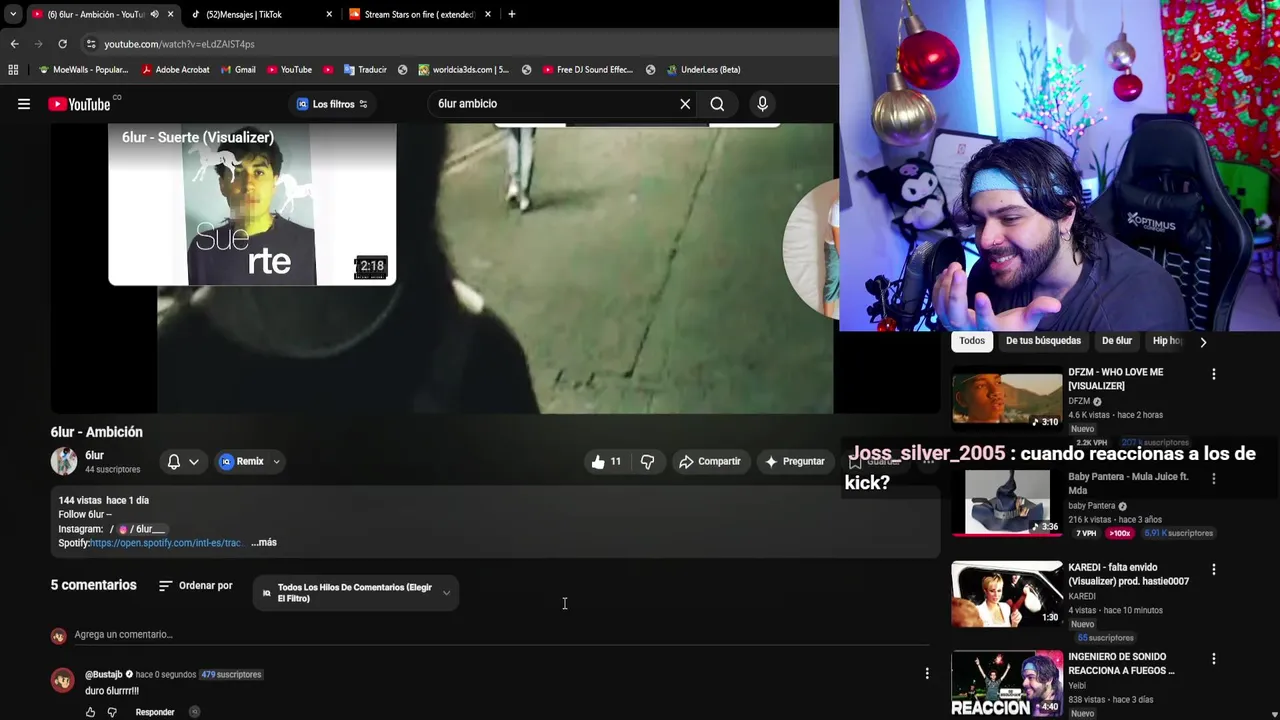The width and height of the screenshot is (1280, 720).
Task: Select the Todos filter chip
Action: tap(972, 341)
